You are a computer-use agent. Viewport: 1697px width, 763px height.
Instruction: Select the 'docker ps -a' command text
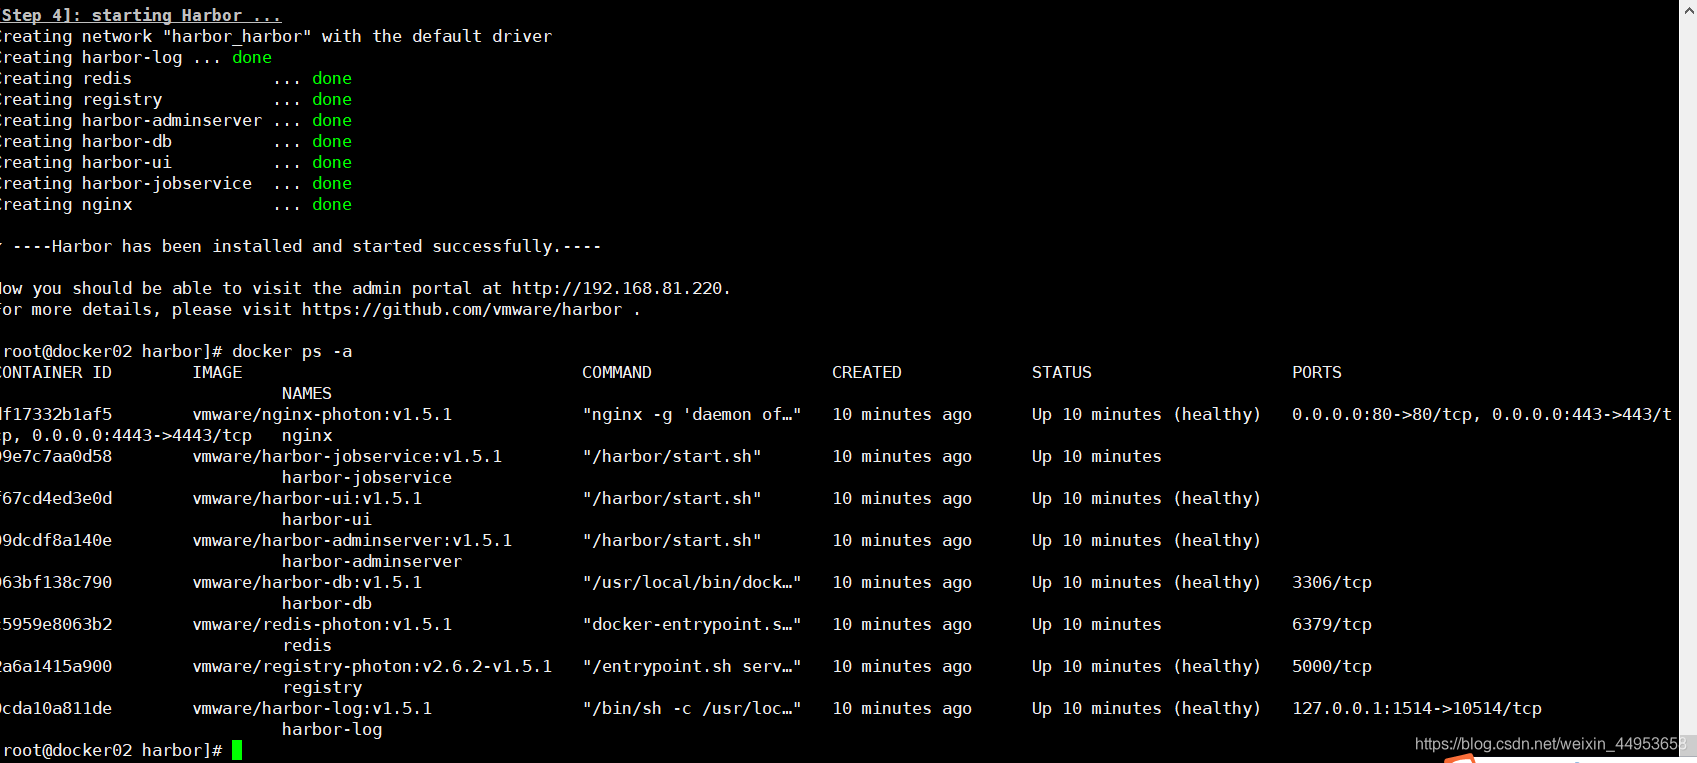click(292, 351)
